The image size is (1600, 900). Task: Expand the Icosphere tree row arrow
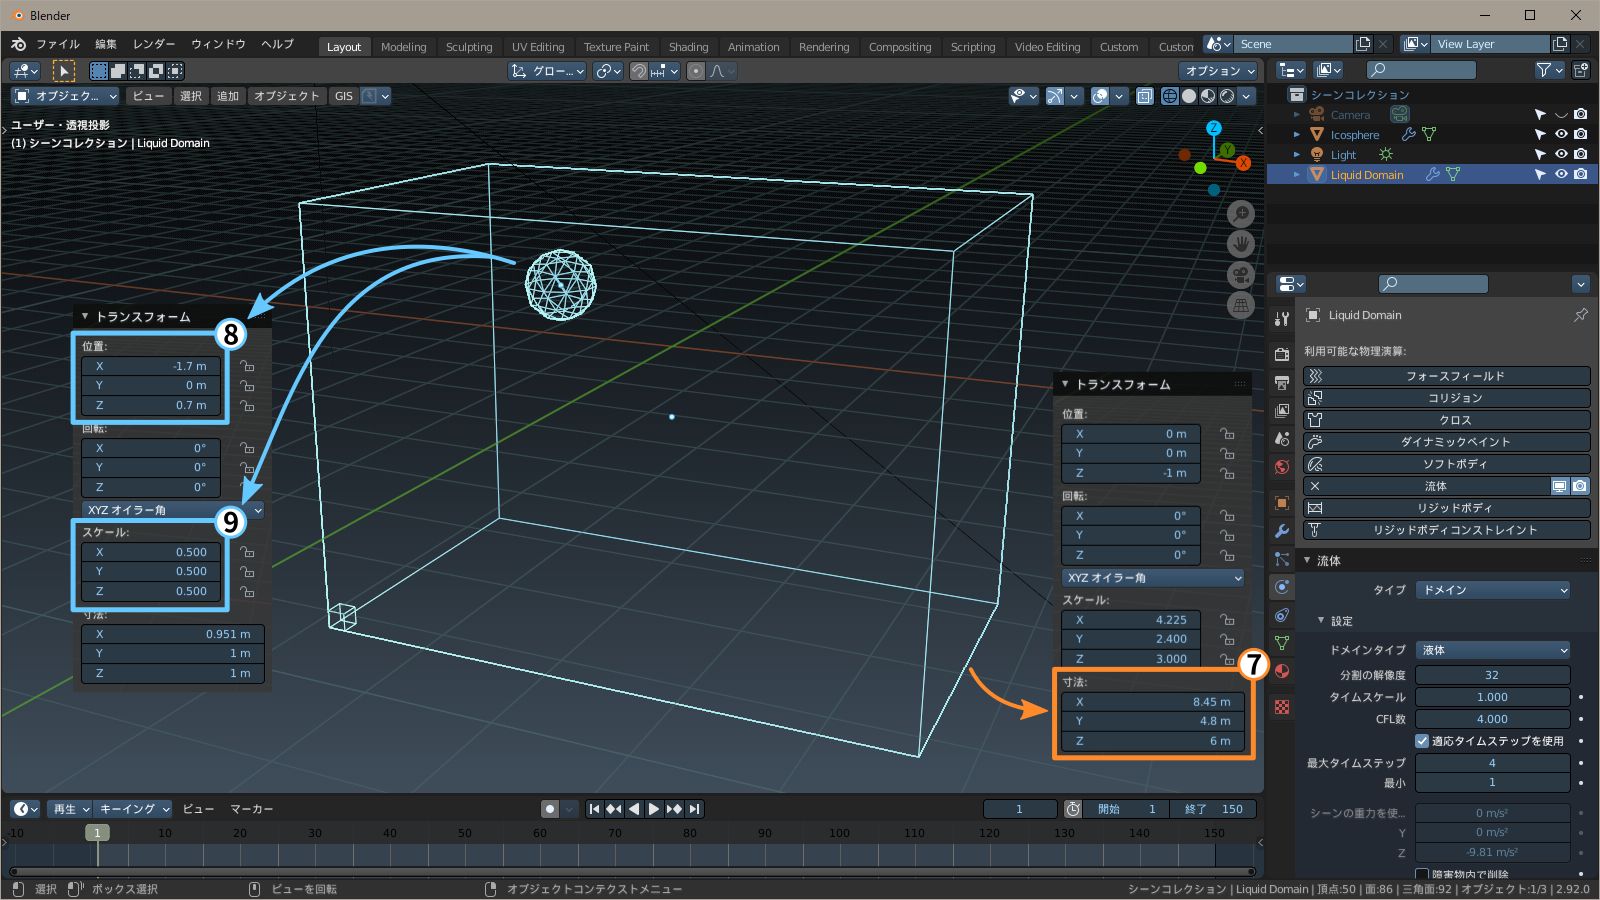[1297, 134]
